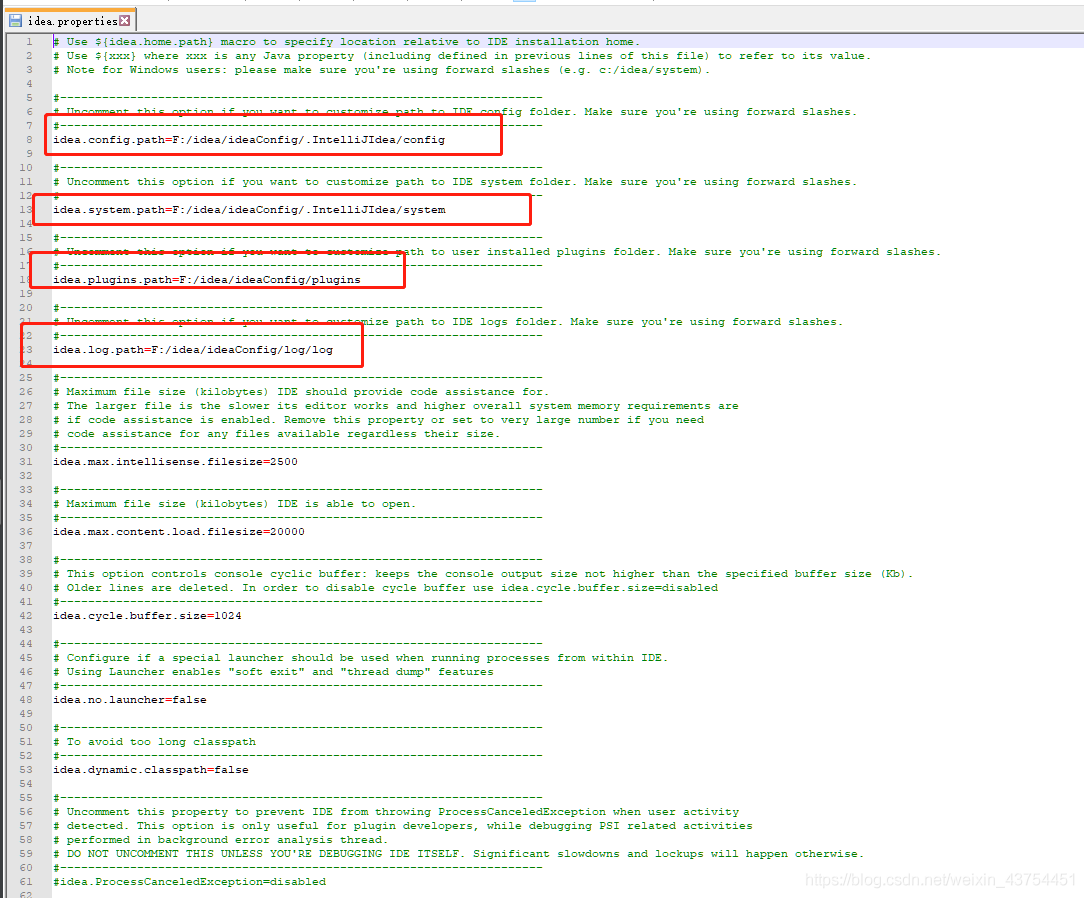Click the 'To avoid too long classpath' comment
Image resolution: width=1084 pixels, height=898 pixels.
tap(160, 742)
